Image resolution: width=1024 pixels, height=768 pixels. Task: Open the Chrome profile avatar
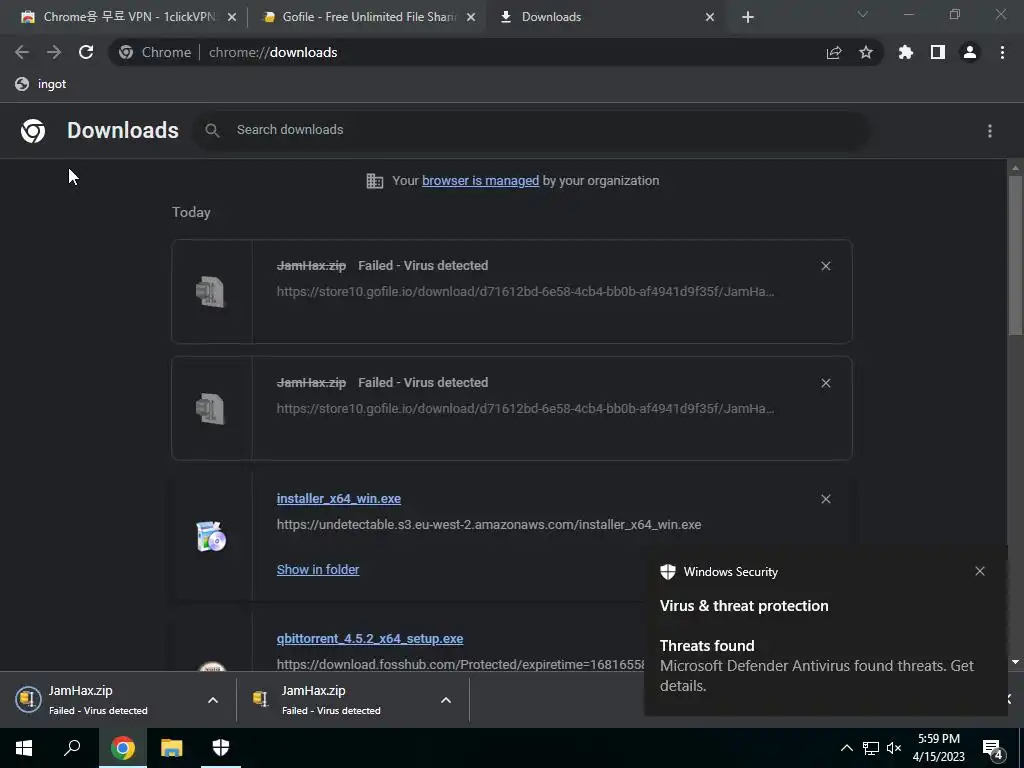pyautogui.click(x=970, y=52)
